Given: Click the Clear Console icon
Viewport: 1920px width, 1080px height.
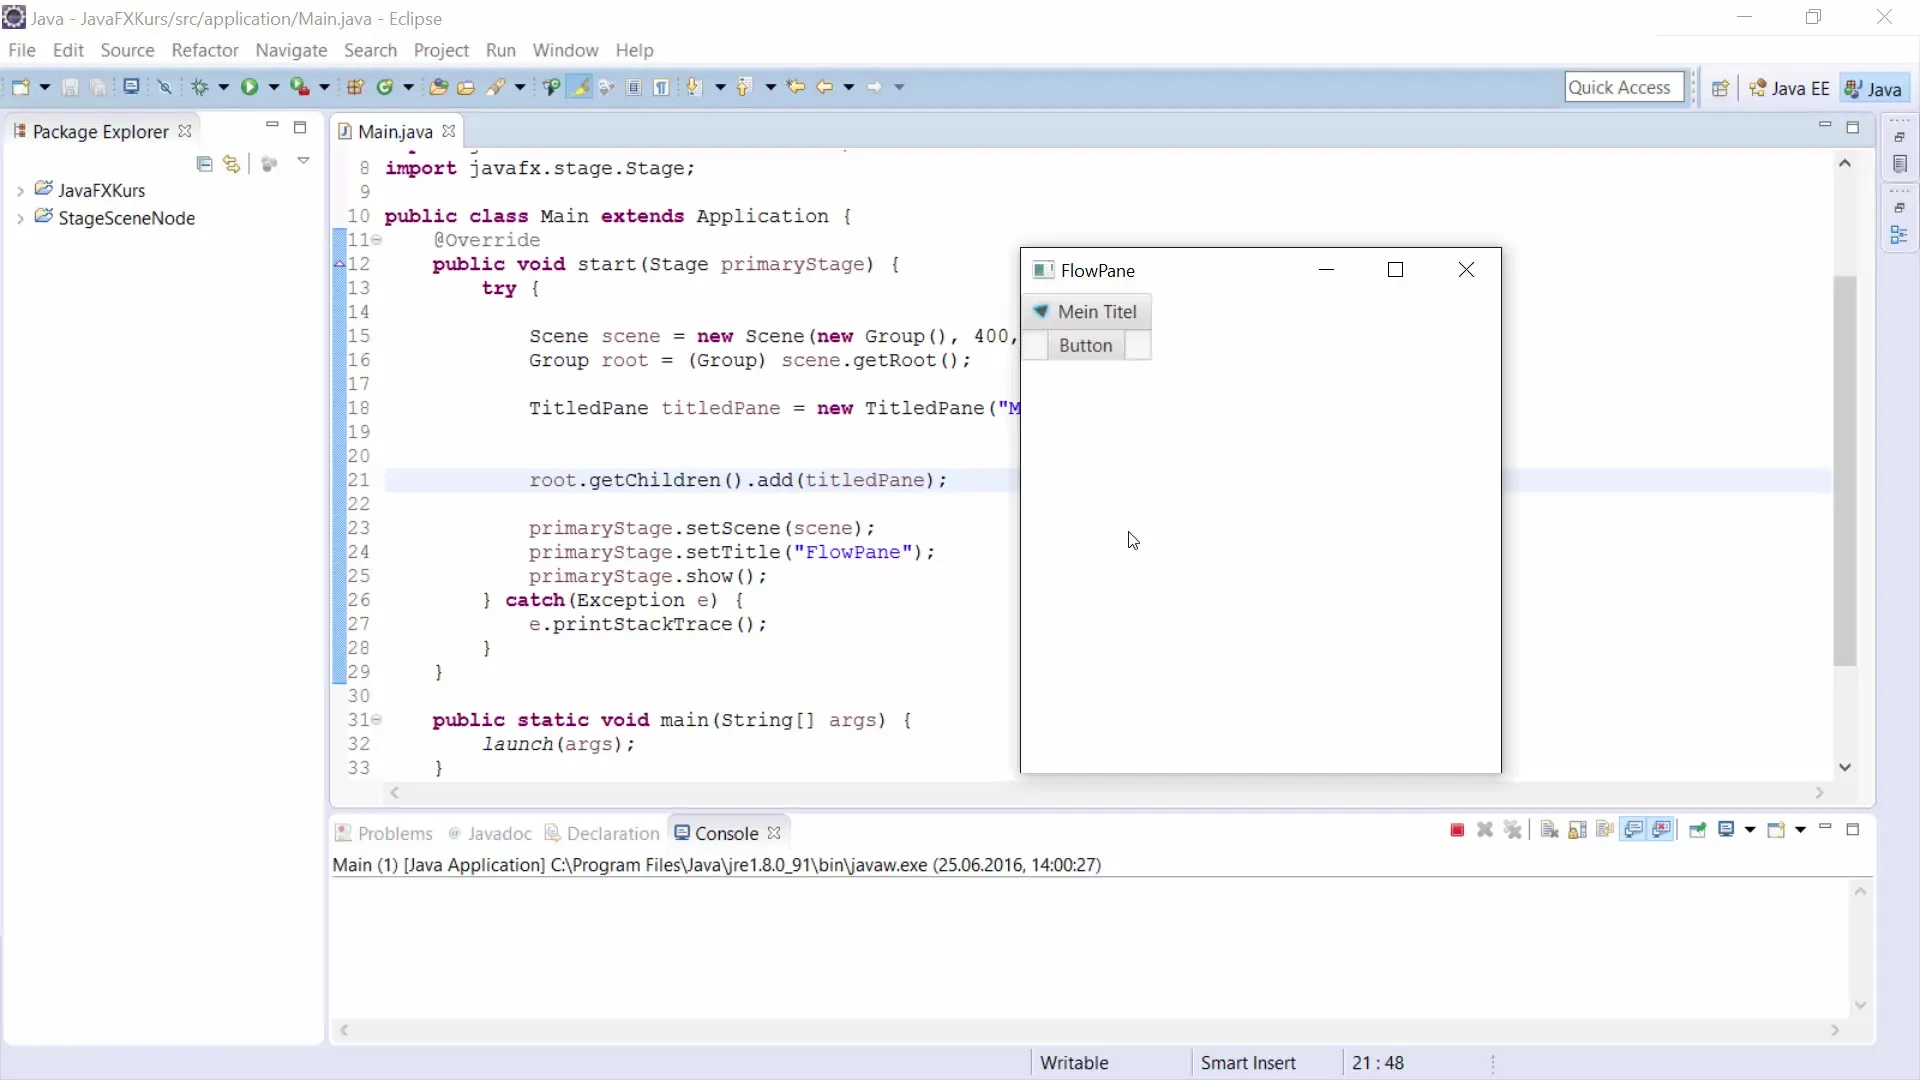Looking at the screenshot, I should coord(1549,830).
